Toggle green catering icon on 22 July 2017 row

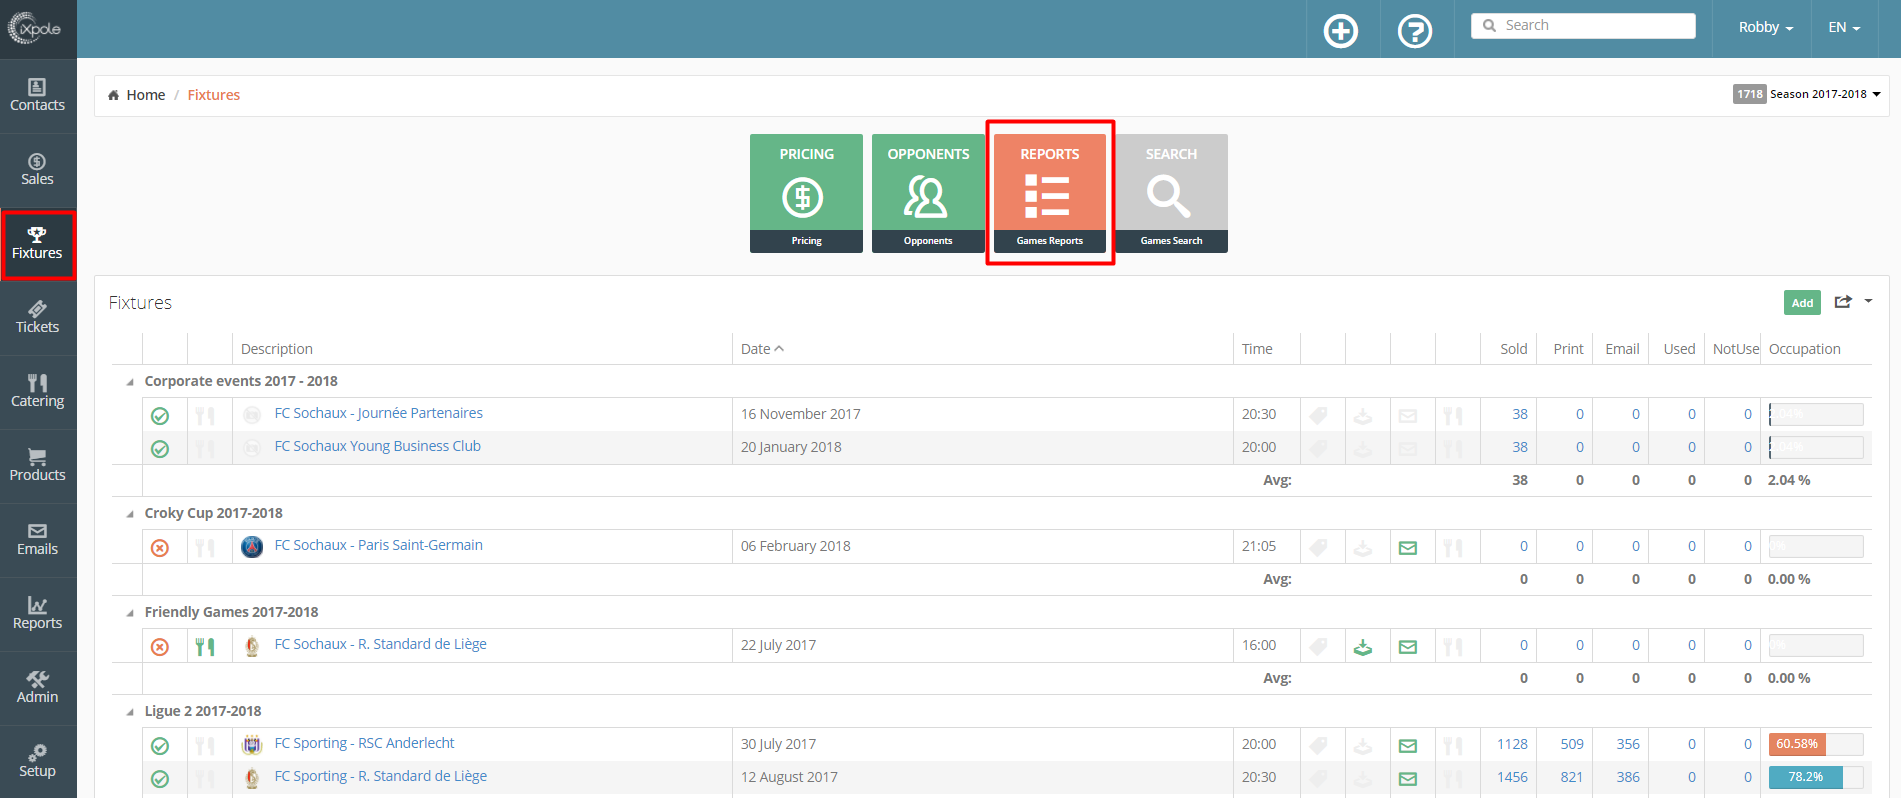click(205, 647)
